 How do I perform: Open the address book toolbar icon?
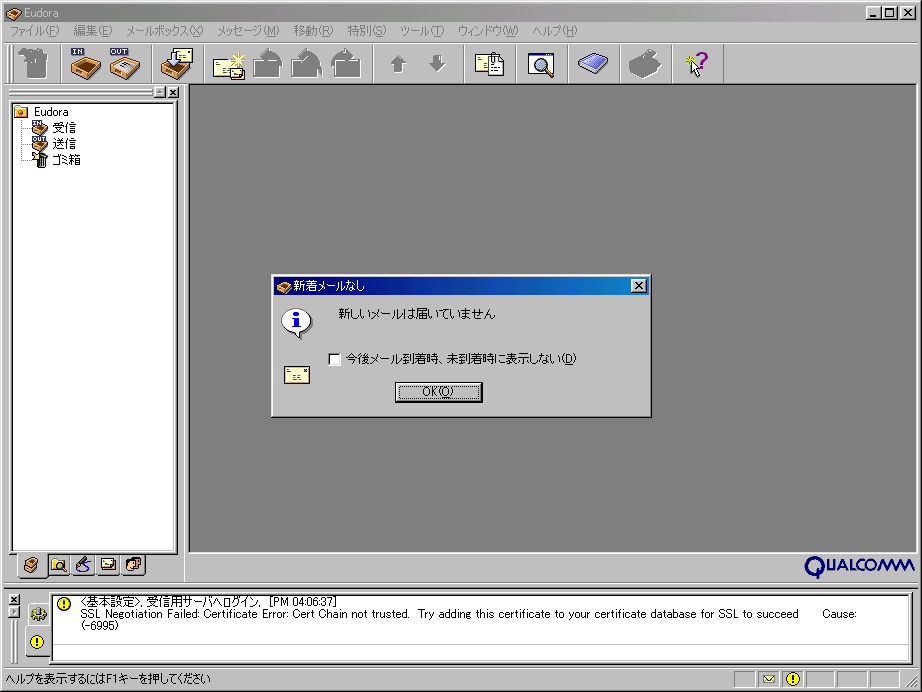click(593, 63)
